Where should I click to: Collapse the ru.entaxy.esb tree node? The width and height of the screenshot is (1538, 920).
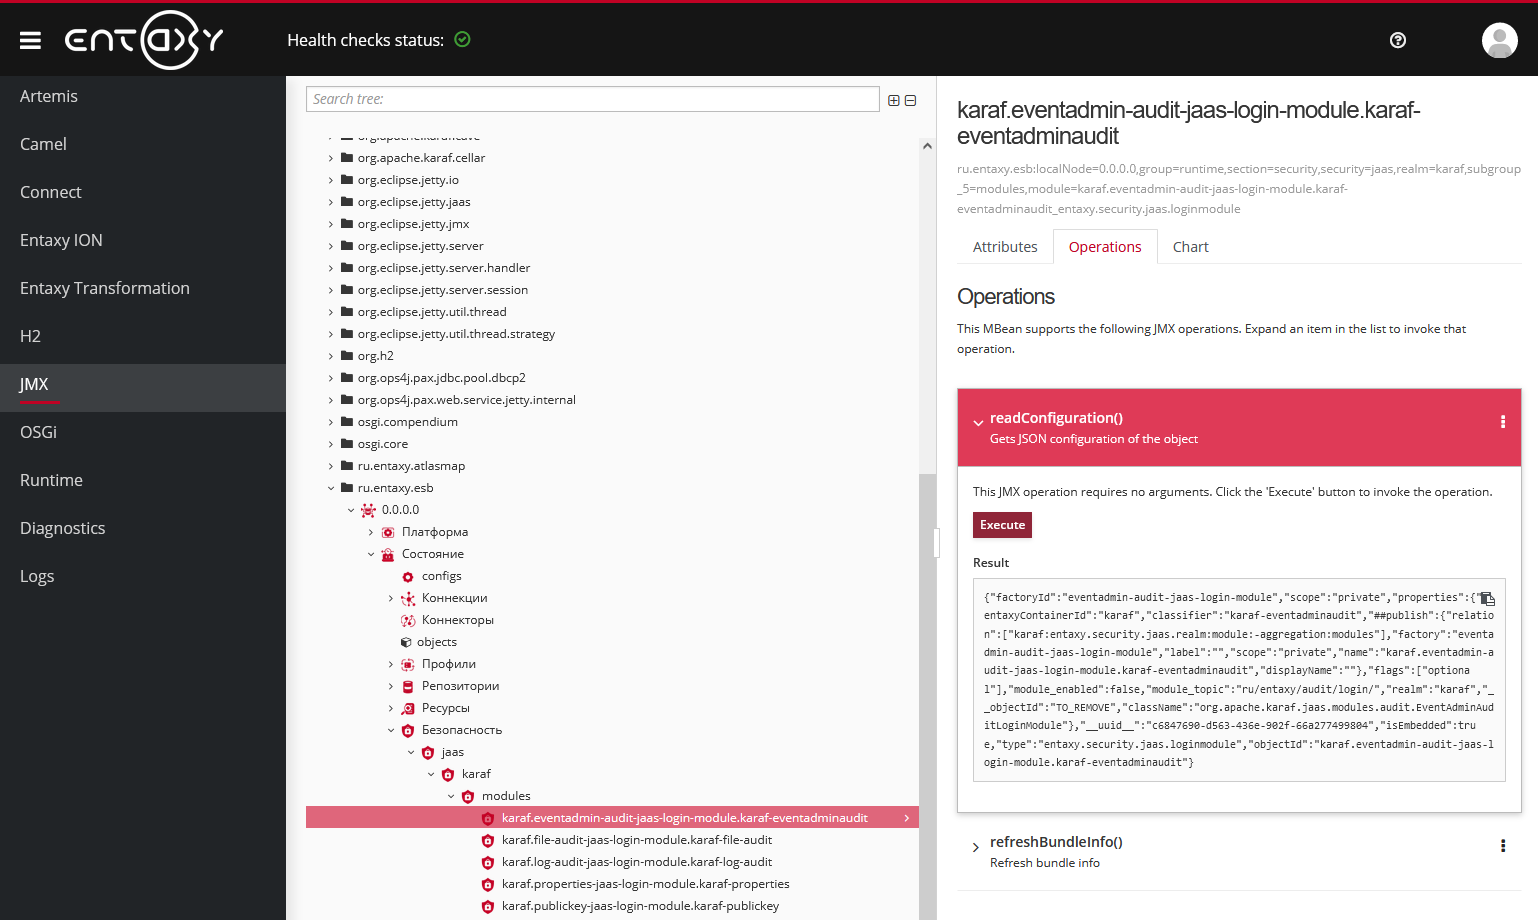[331, 487]
